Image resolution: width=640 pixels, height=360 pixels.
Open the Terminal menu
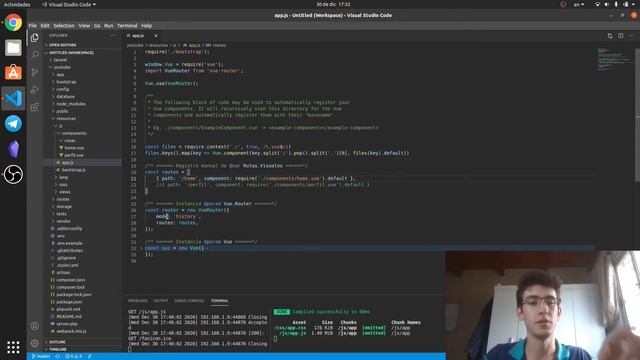127,26
